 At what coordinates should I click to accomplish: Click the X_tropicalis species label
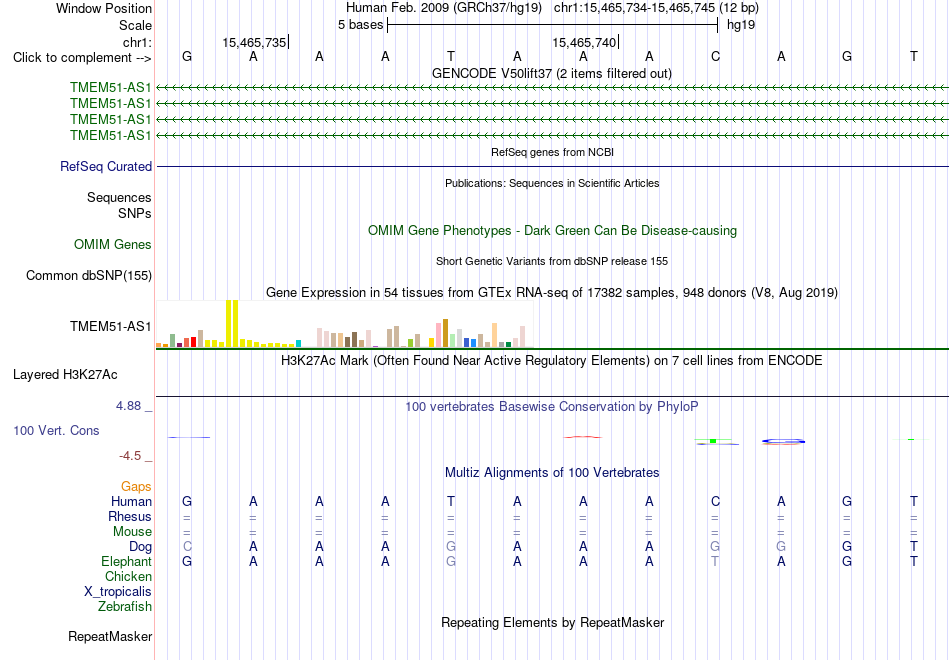click(118, 592)
